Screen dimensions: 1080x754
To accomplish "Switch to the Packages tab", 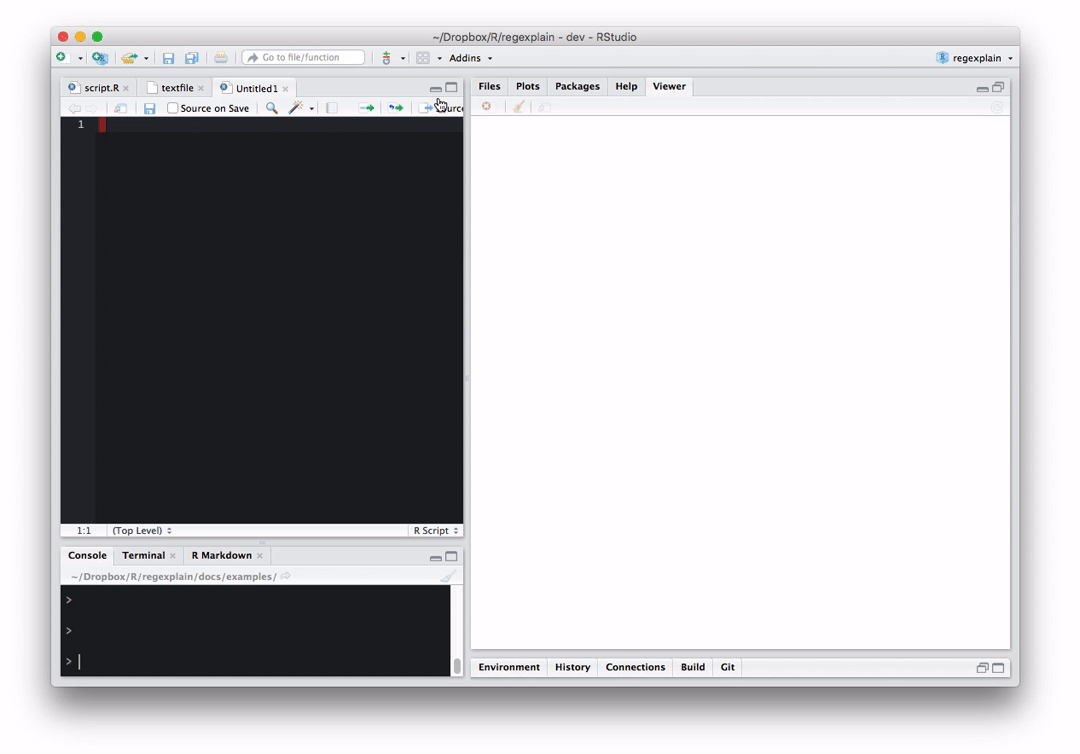I will [577, 86].
